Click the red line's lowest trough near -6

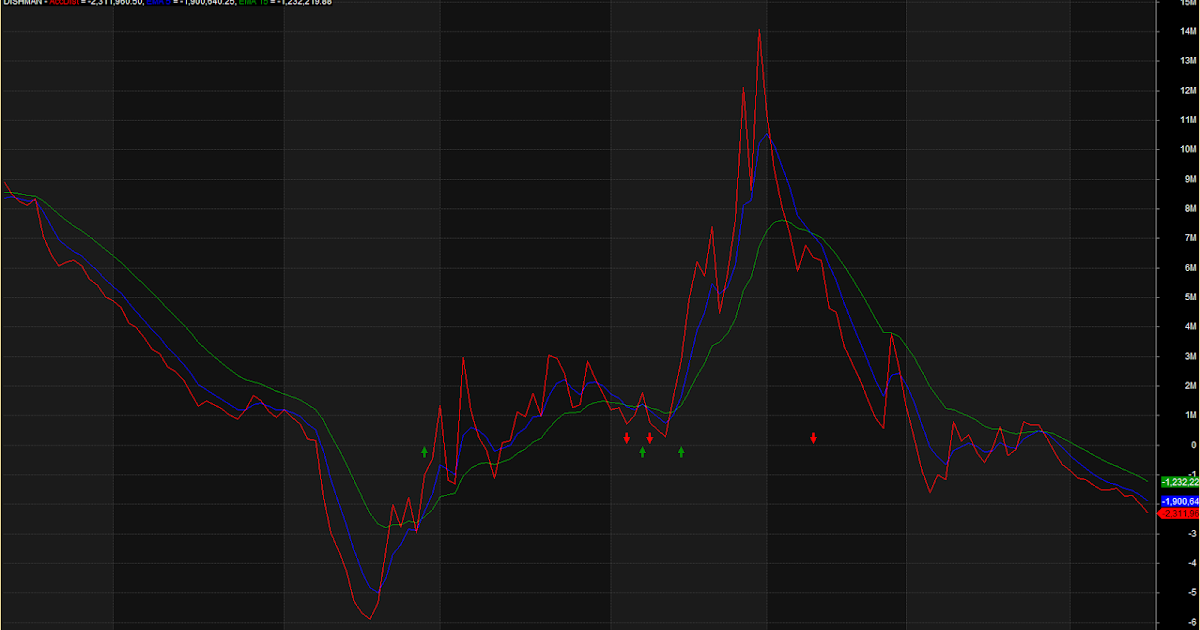tap(370, 617)
